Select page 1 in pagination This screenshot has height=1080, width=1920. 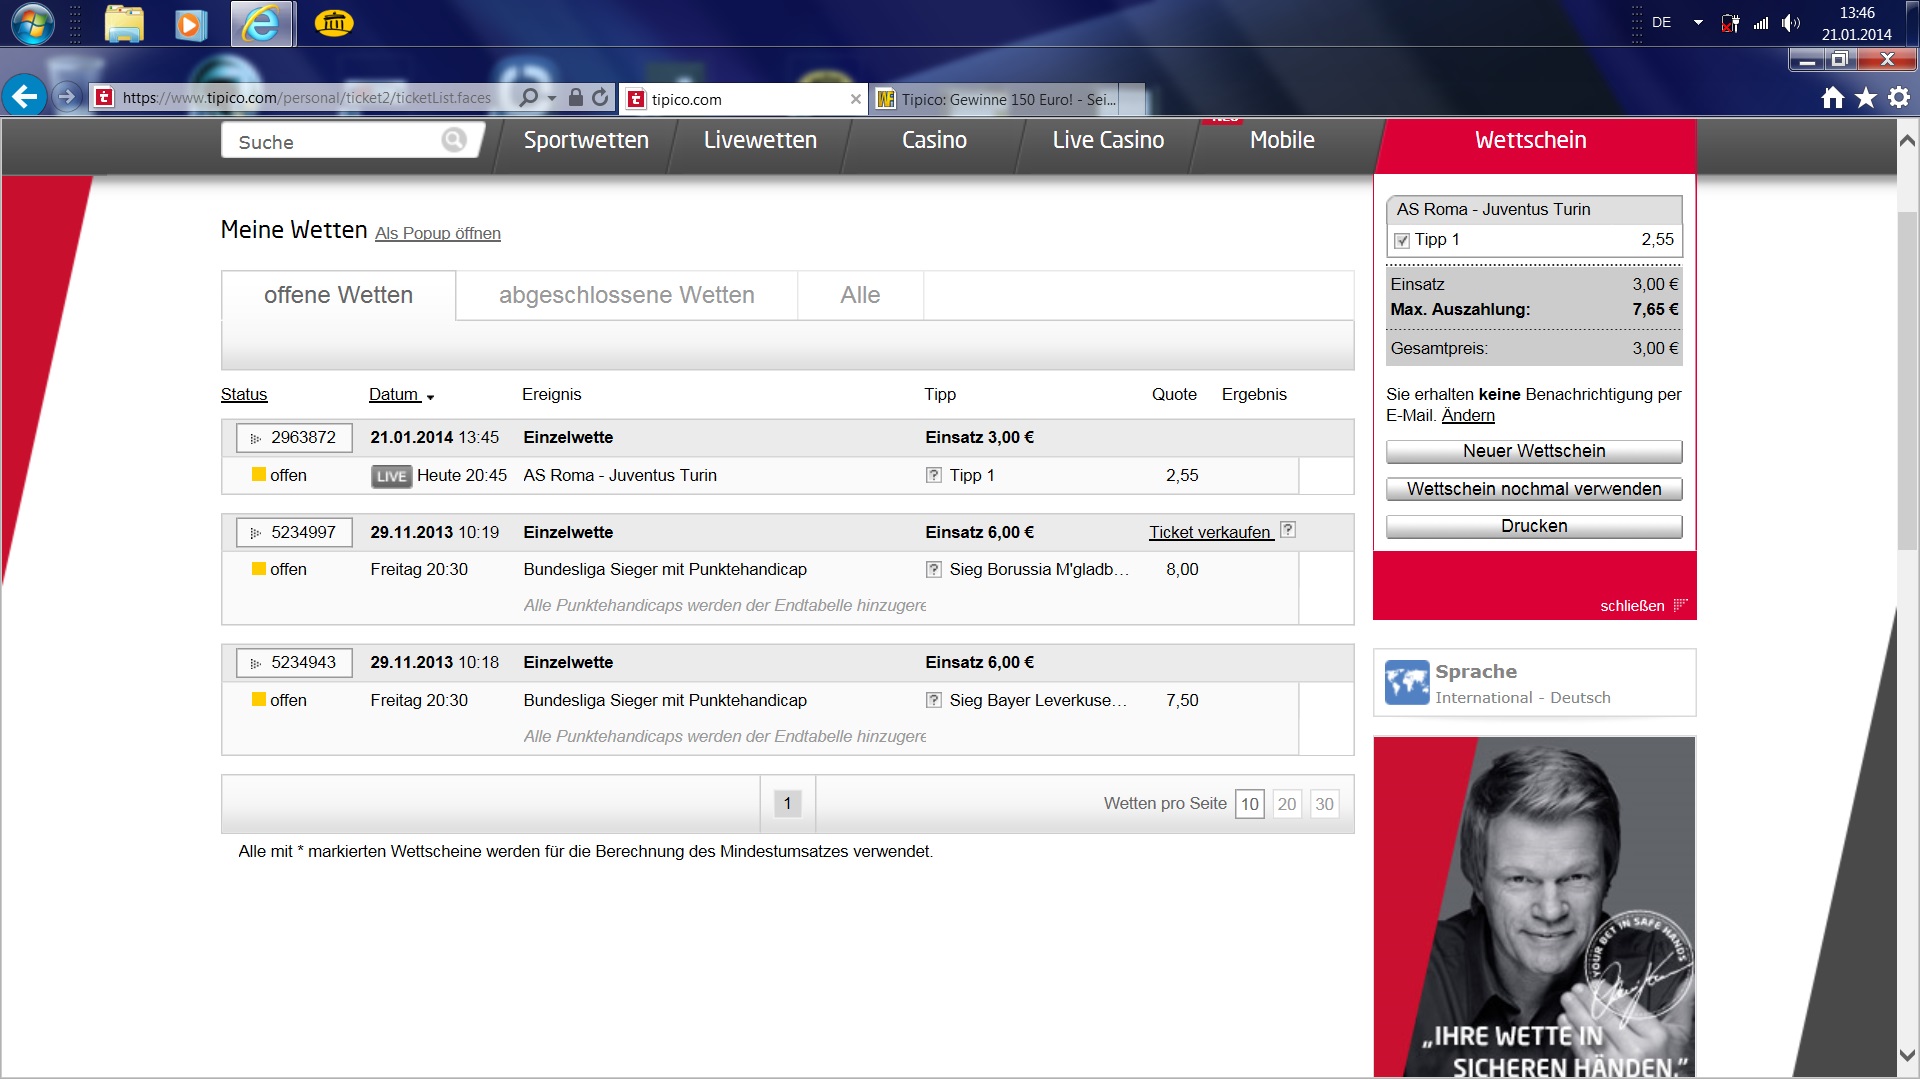pyautogui.click(x=787, y=803)
